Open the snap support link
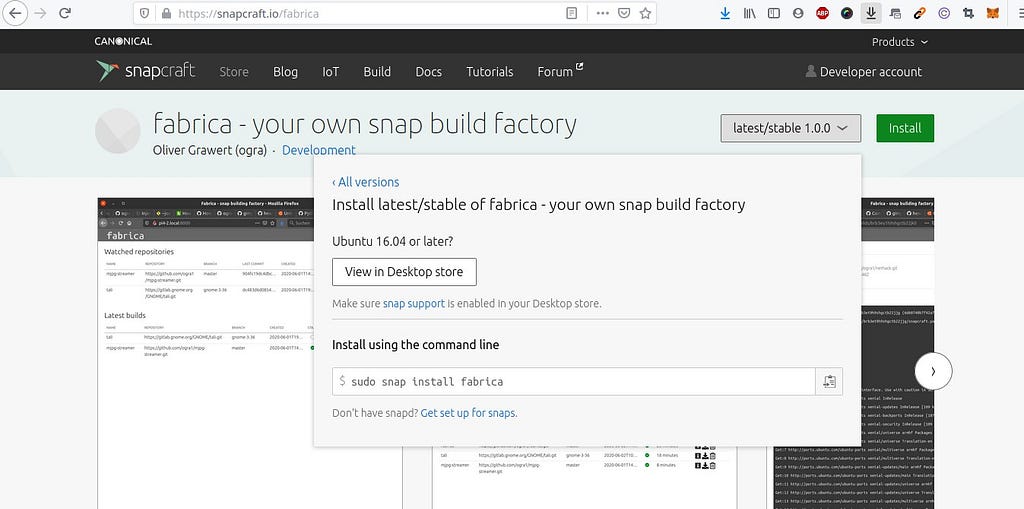The width and height of the screenshot is (1024, 509). click(x=413, y=304)
